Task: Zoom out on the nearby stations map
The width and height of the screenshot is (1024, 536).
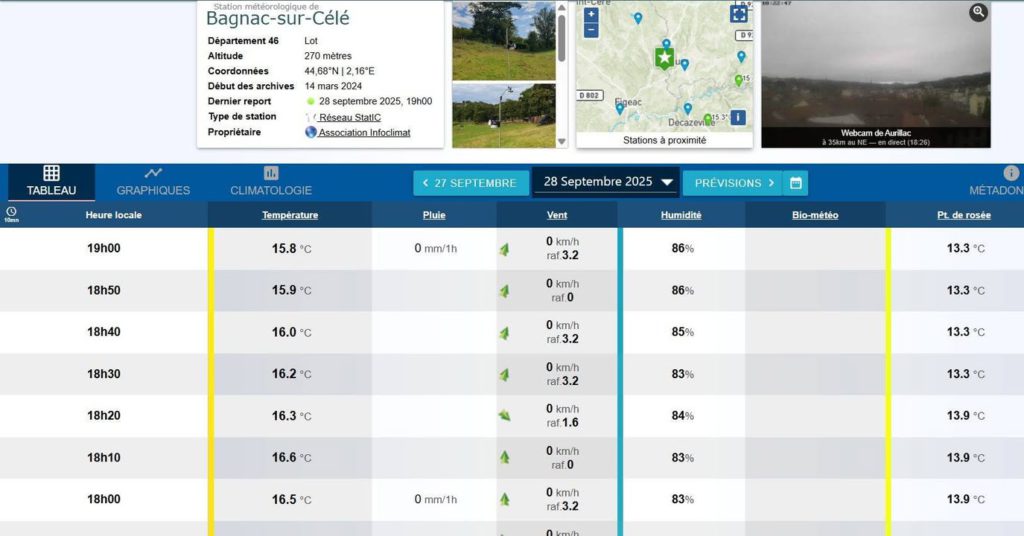Action: pyautogui.click(x=591, y=30)
